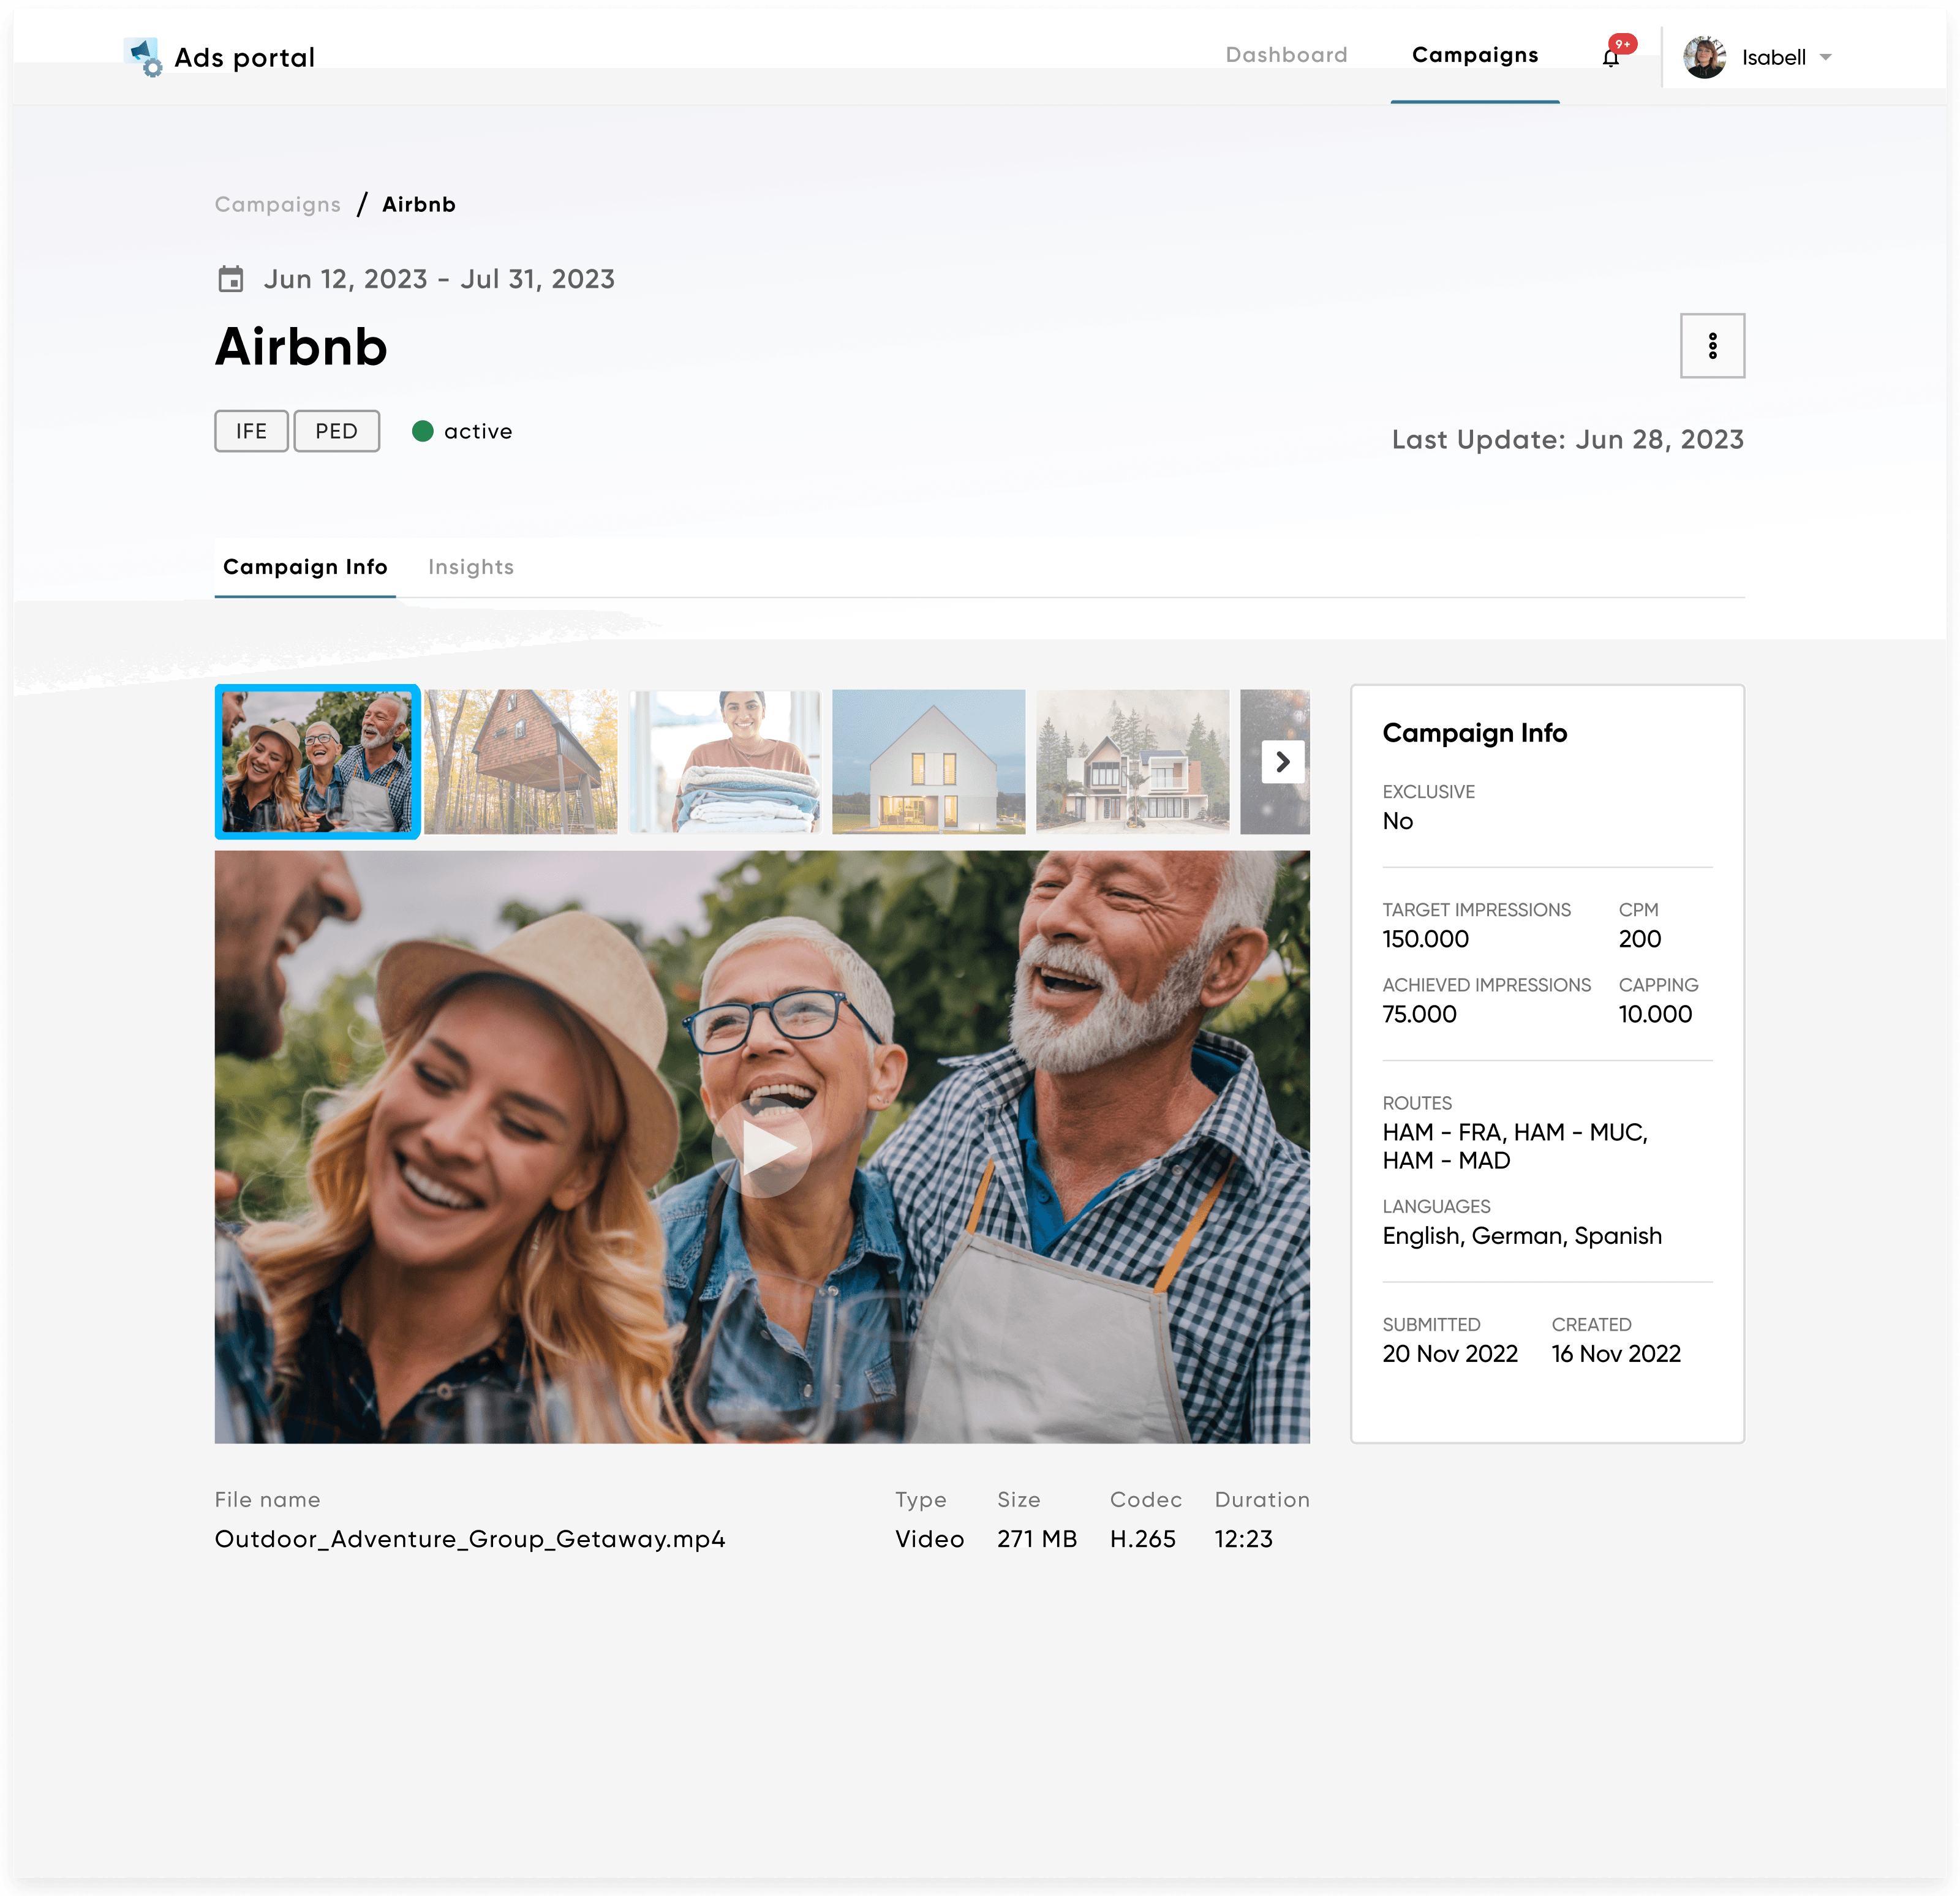Click Isabell's profile avatar
Viewport: 1960px width, 1896px height.
tap(1704, 57)
